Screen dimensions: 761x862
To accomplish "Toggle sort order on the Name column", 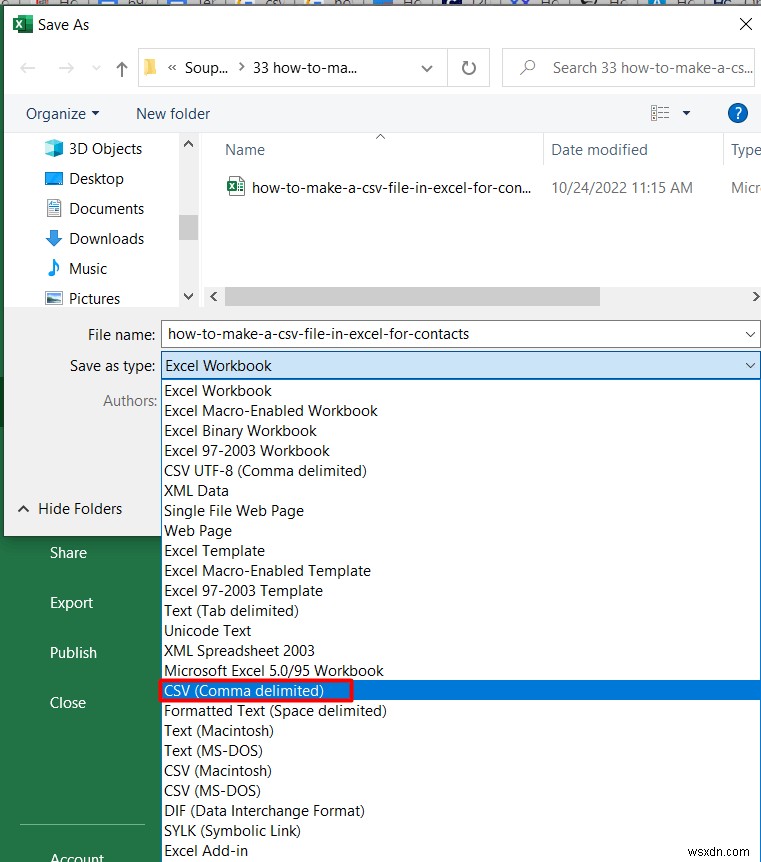I will click(x=245, y=149).
